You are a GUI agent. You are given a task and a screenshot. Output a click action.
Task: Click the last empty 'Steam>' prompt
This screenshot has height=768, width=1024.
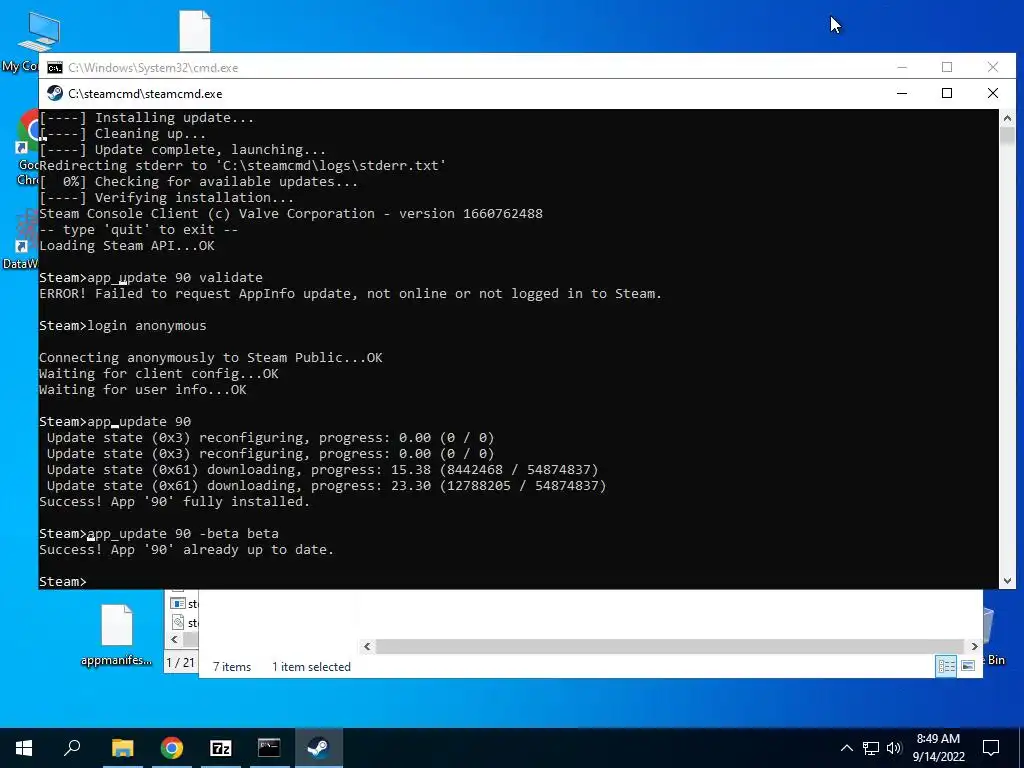[x=63, y=581]
